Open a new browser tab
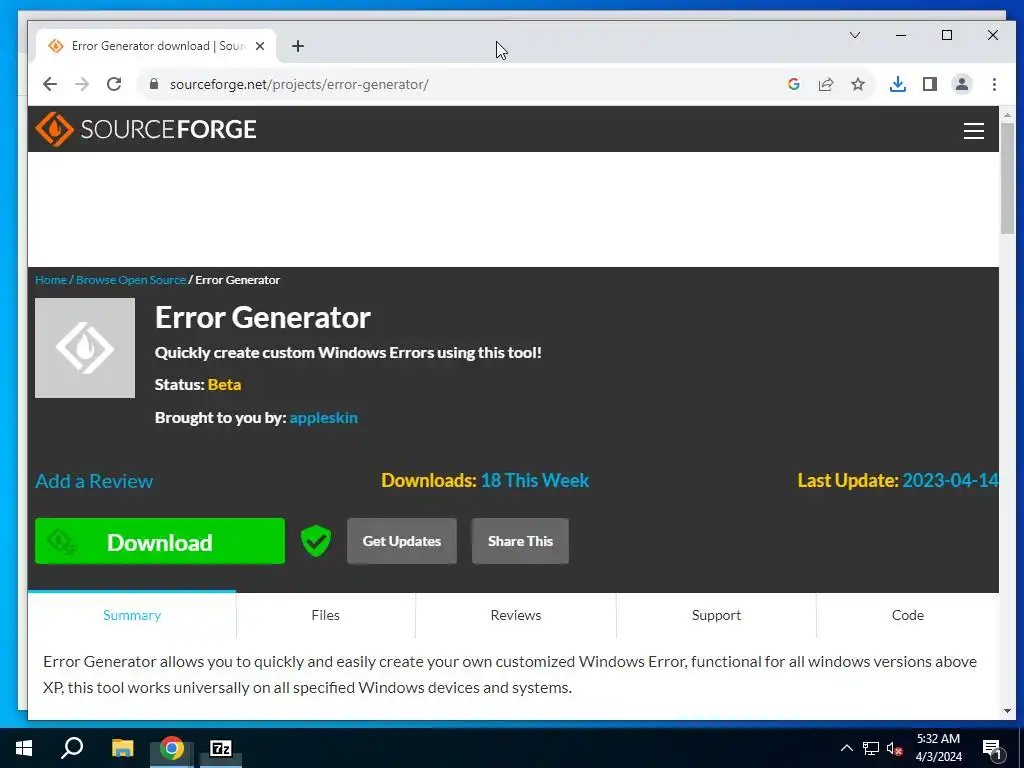The image size is (1024, 768). pos(298,46)
